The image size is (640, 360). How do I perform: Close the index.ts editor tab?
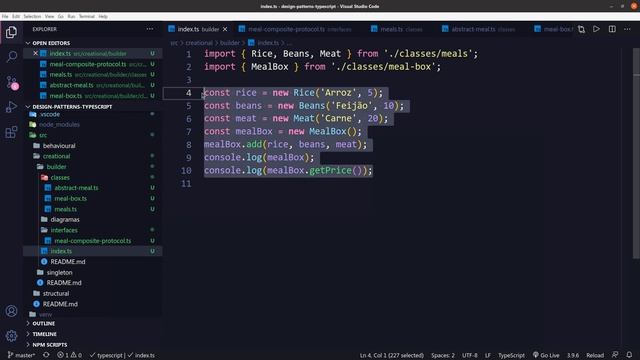point(225,29)
